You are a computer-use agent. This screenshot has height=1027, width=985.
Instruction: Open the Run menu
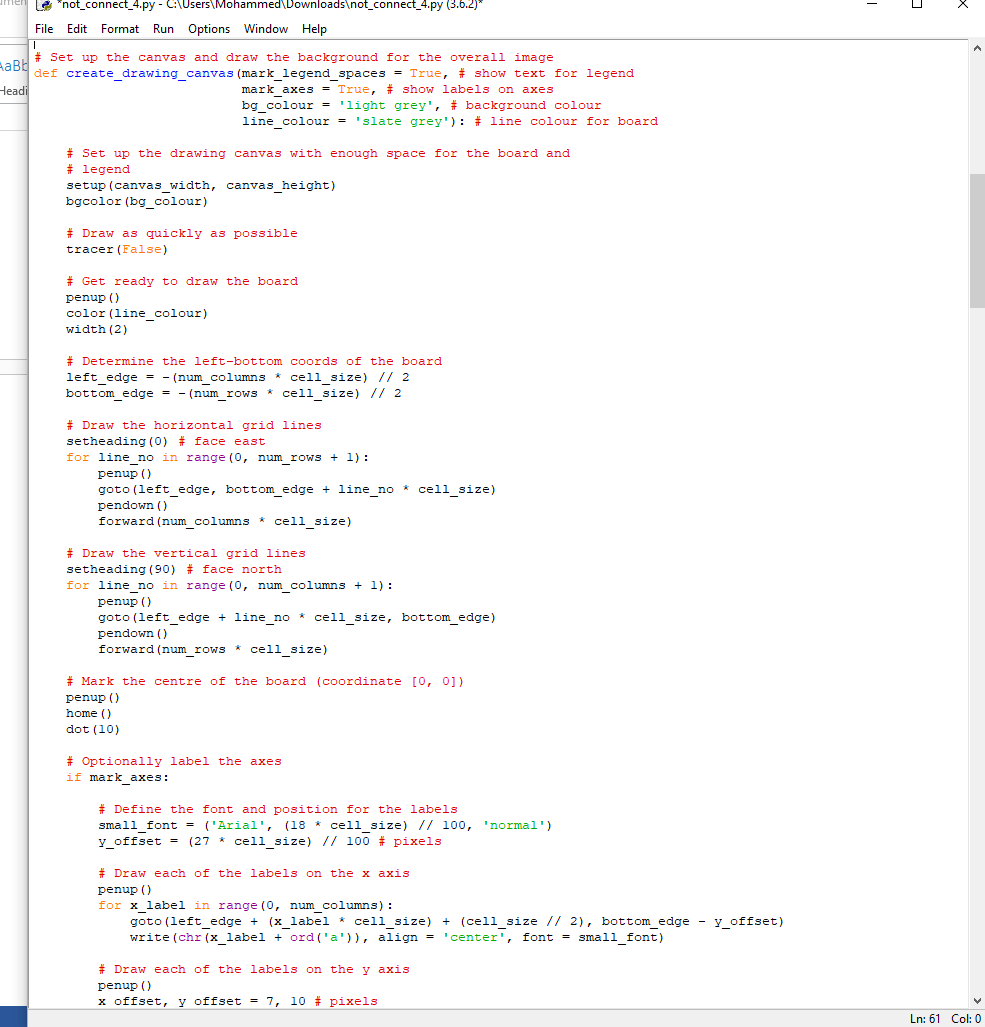(x=163, y=29)
